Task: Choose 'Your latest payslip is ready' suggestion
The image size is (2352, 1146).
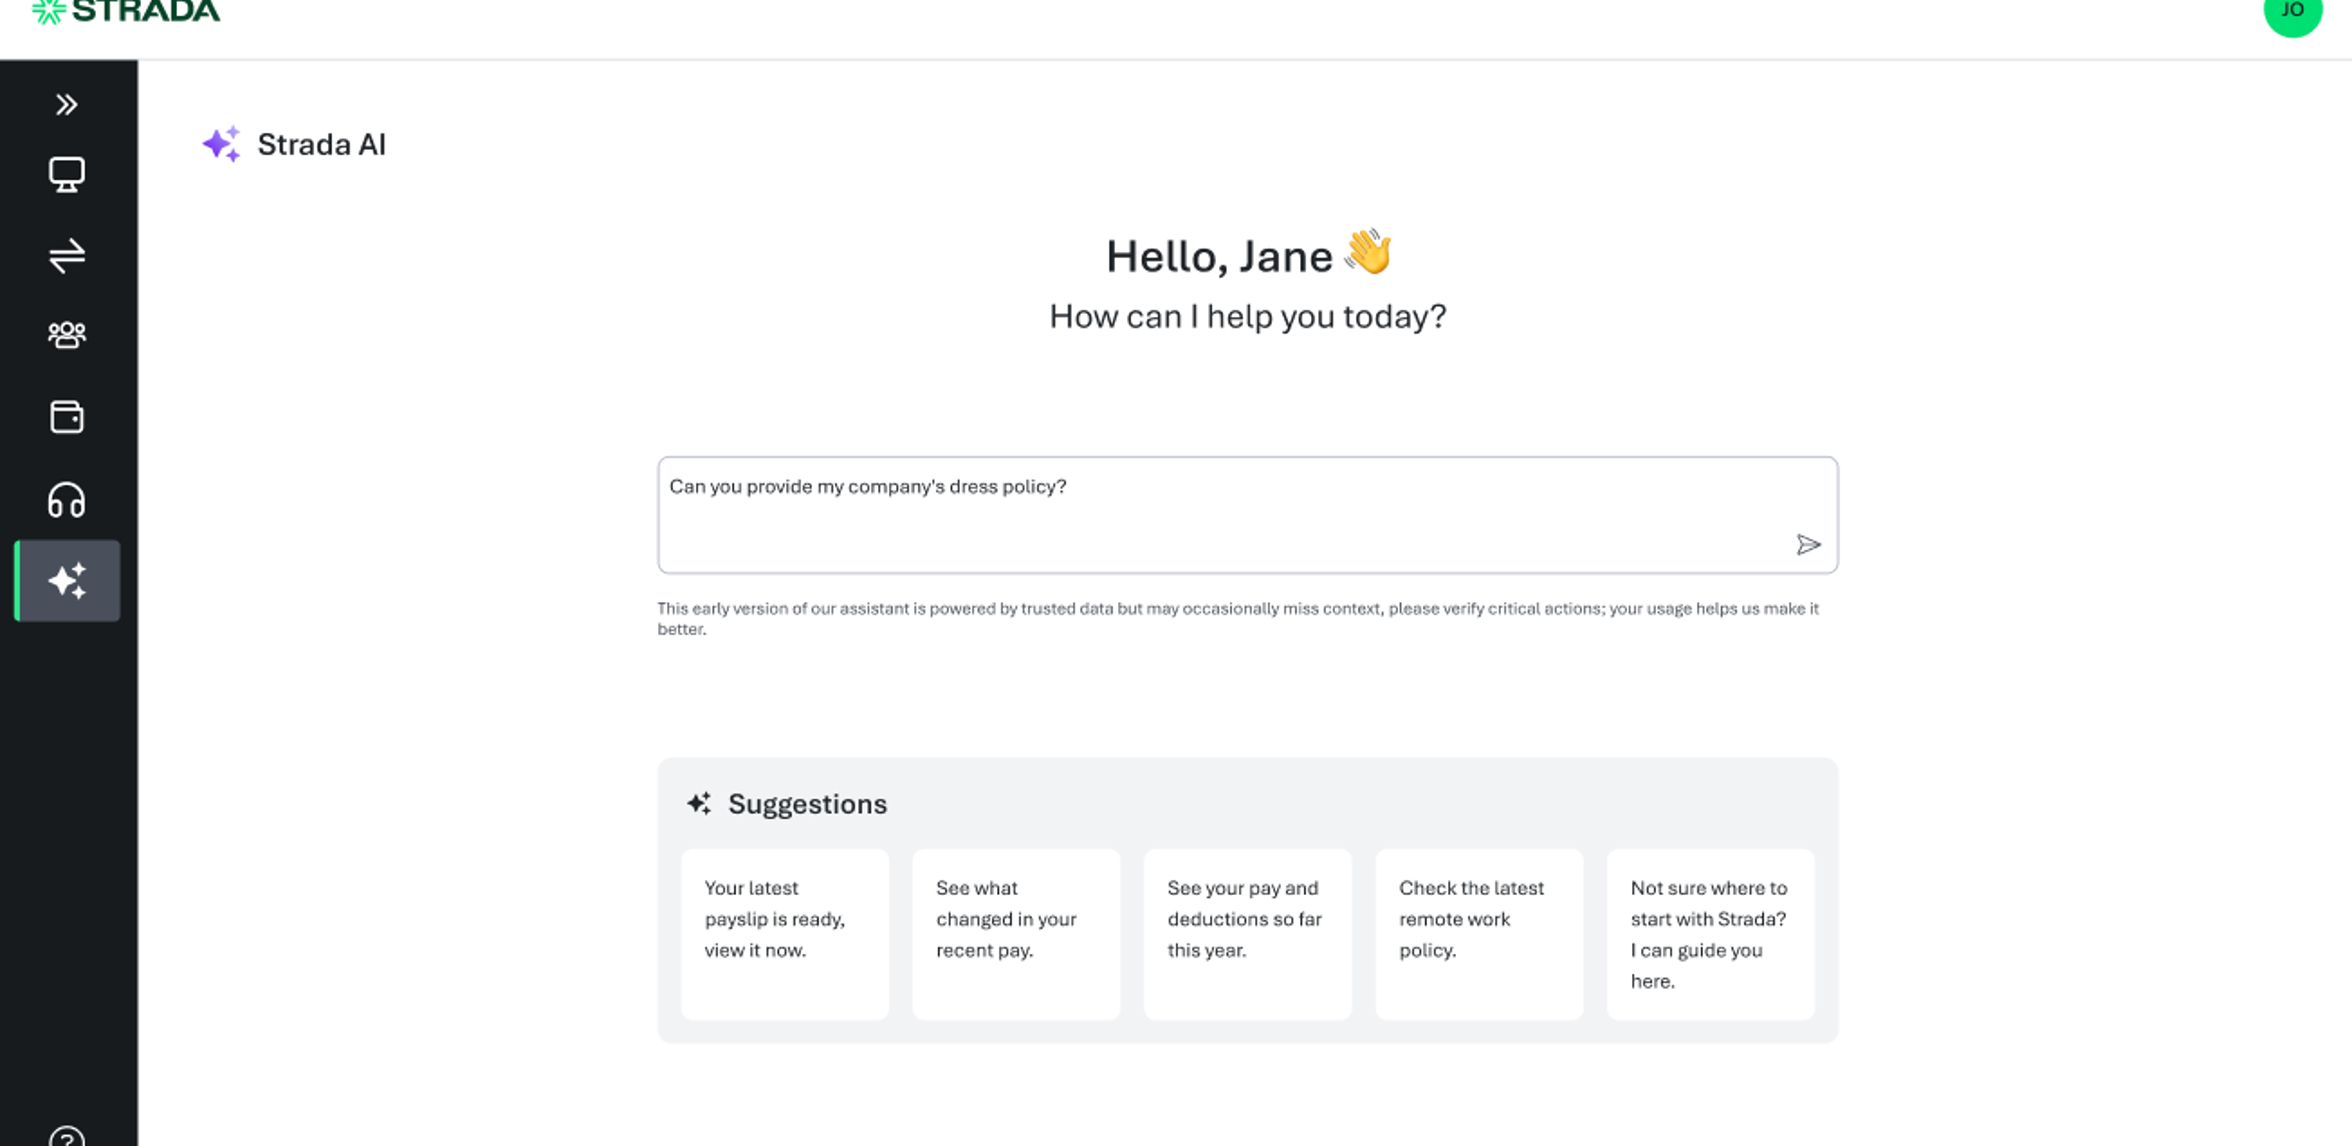Action: tap(784, 933)
